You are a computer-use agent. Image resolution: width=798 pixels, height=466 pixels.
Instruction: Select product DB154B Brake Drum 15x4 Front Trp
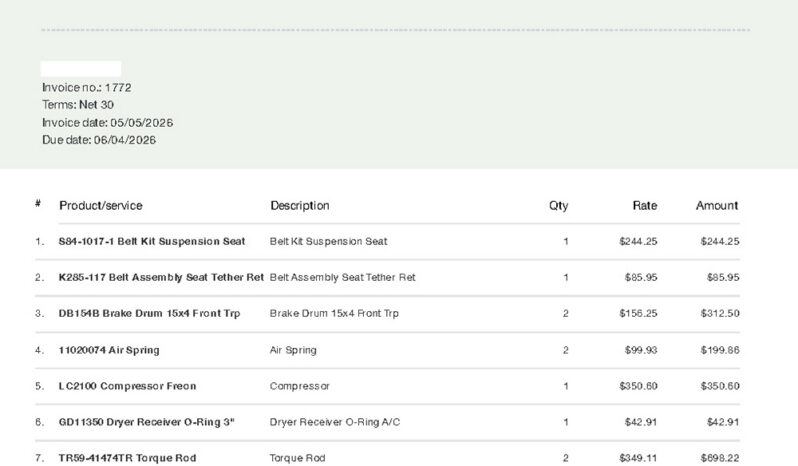[x=149, y=313]
